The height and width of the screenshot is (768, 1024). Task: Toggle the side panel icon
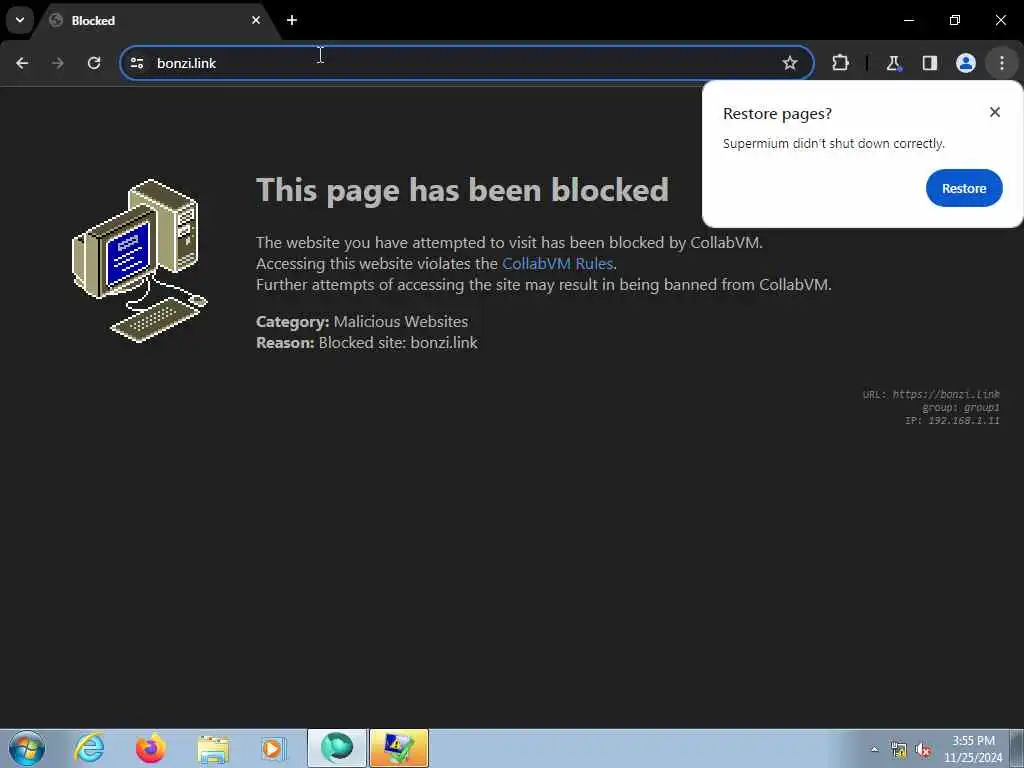pyautogui.click(x=929, y=63)
